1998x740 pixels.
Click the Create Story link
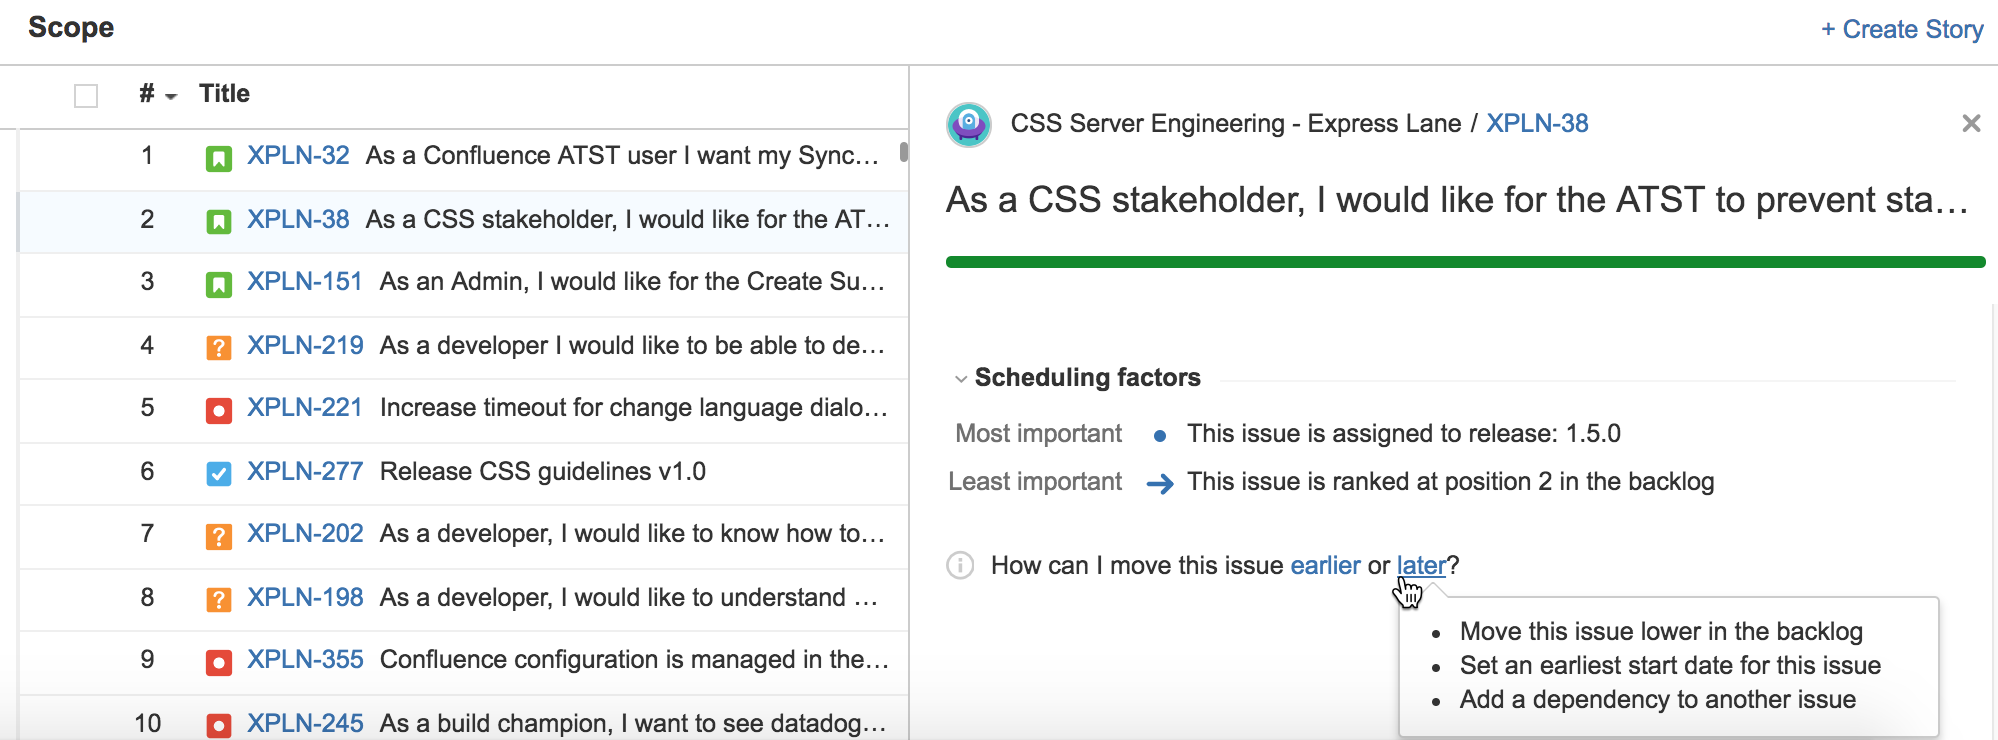[x=1902, y=29]
